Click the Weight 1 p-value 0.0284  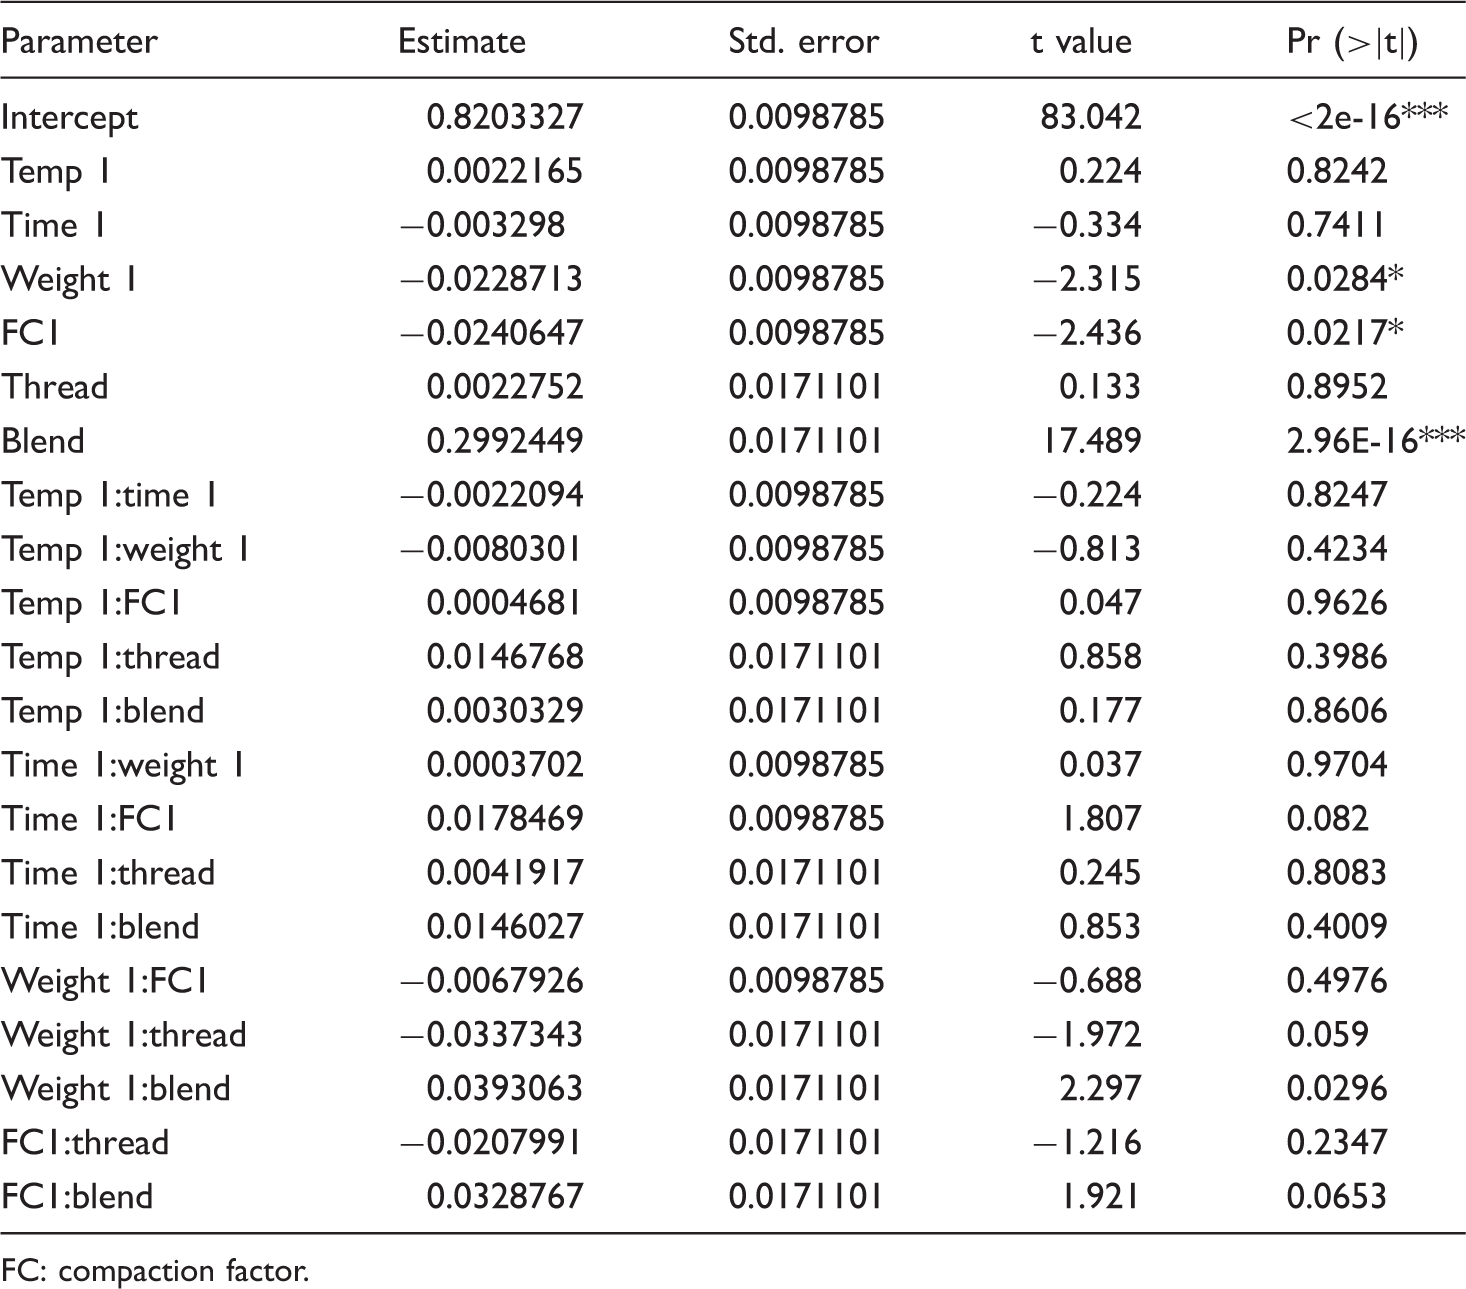(x=1345, y=279)
